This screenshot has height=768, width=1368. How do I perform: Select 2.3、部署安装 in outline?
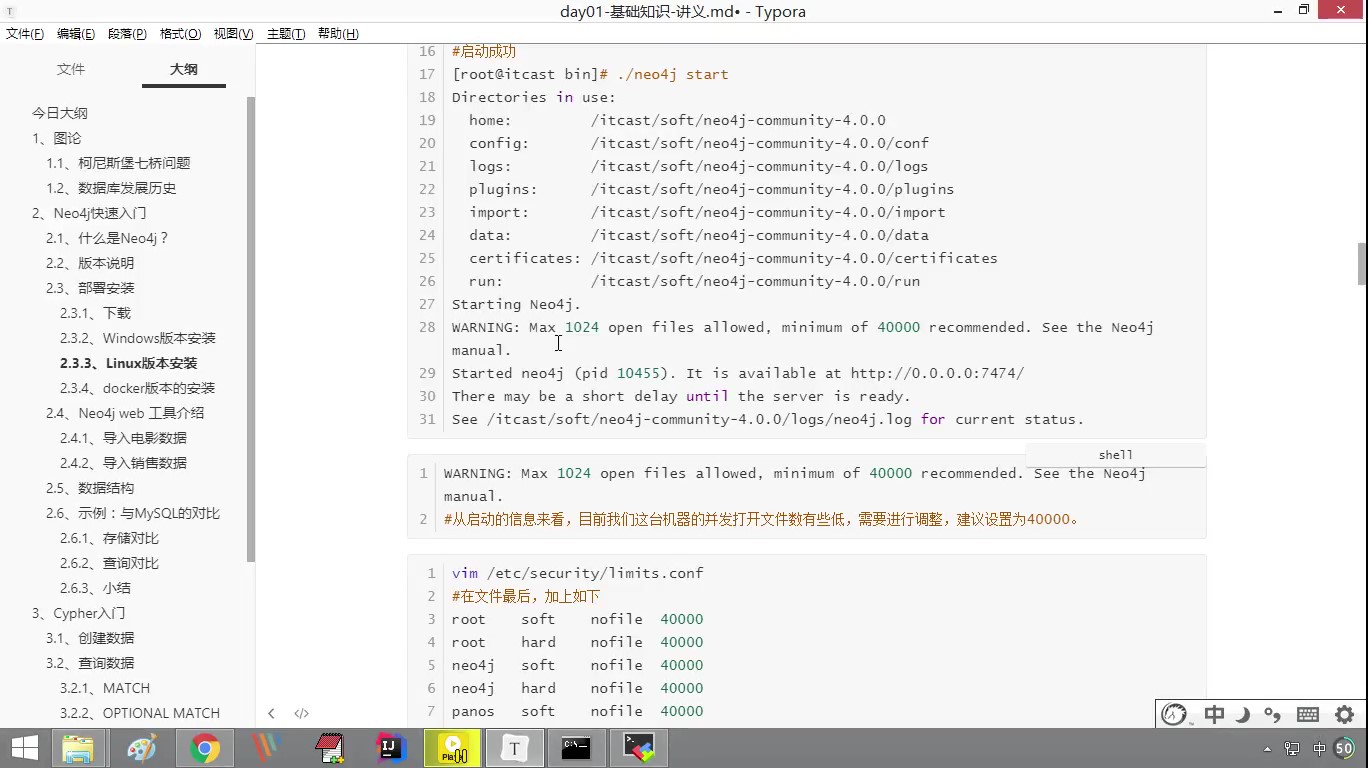pos(90,288)
